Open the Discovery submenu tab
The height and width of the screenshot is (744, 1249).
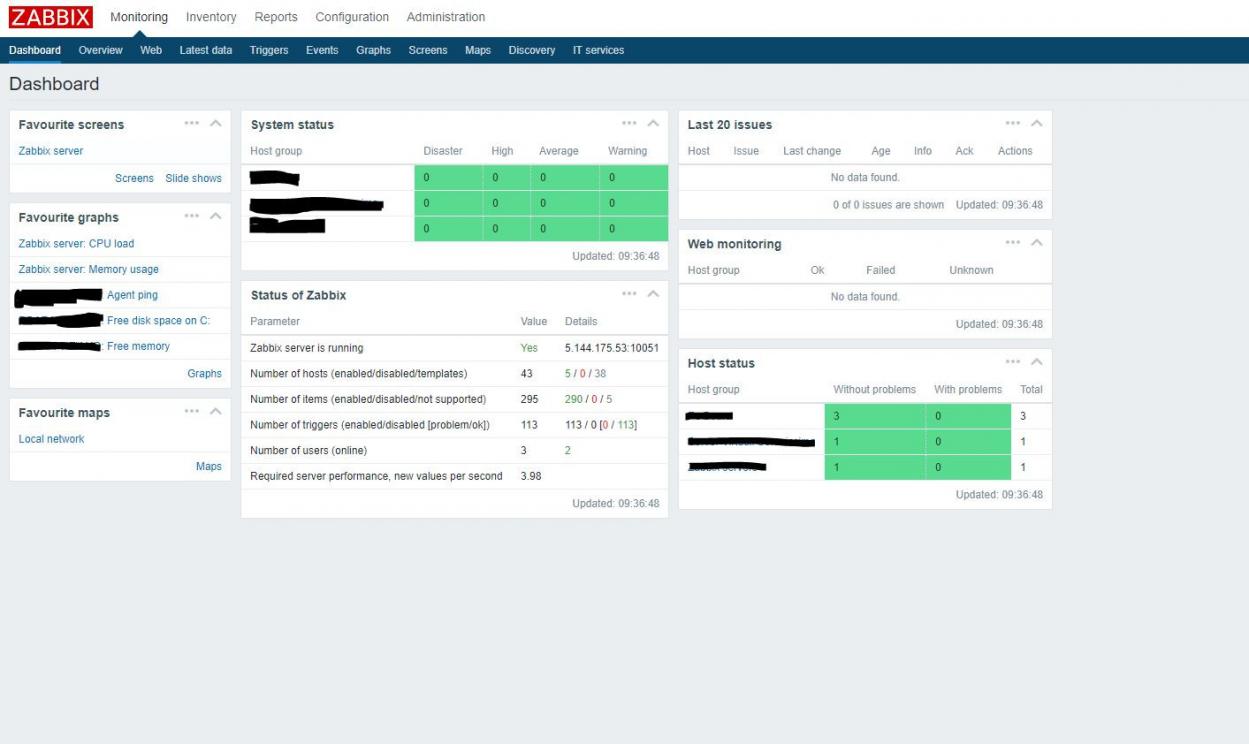(532, 50)
